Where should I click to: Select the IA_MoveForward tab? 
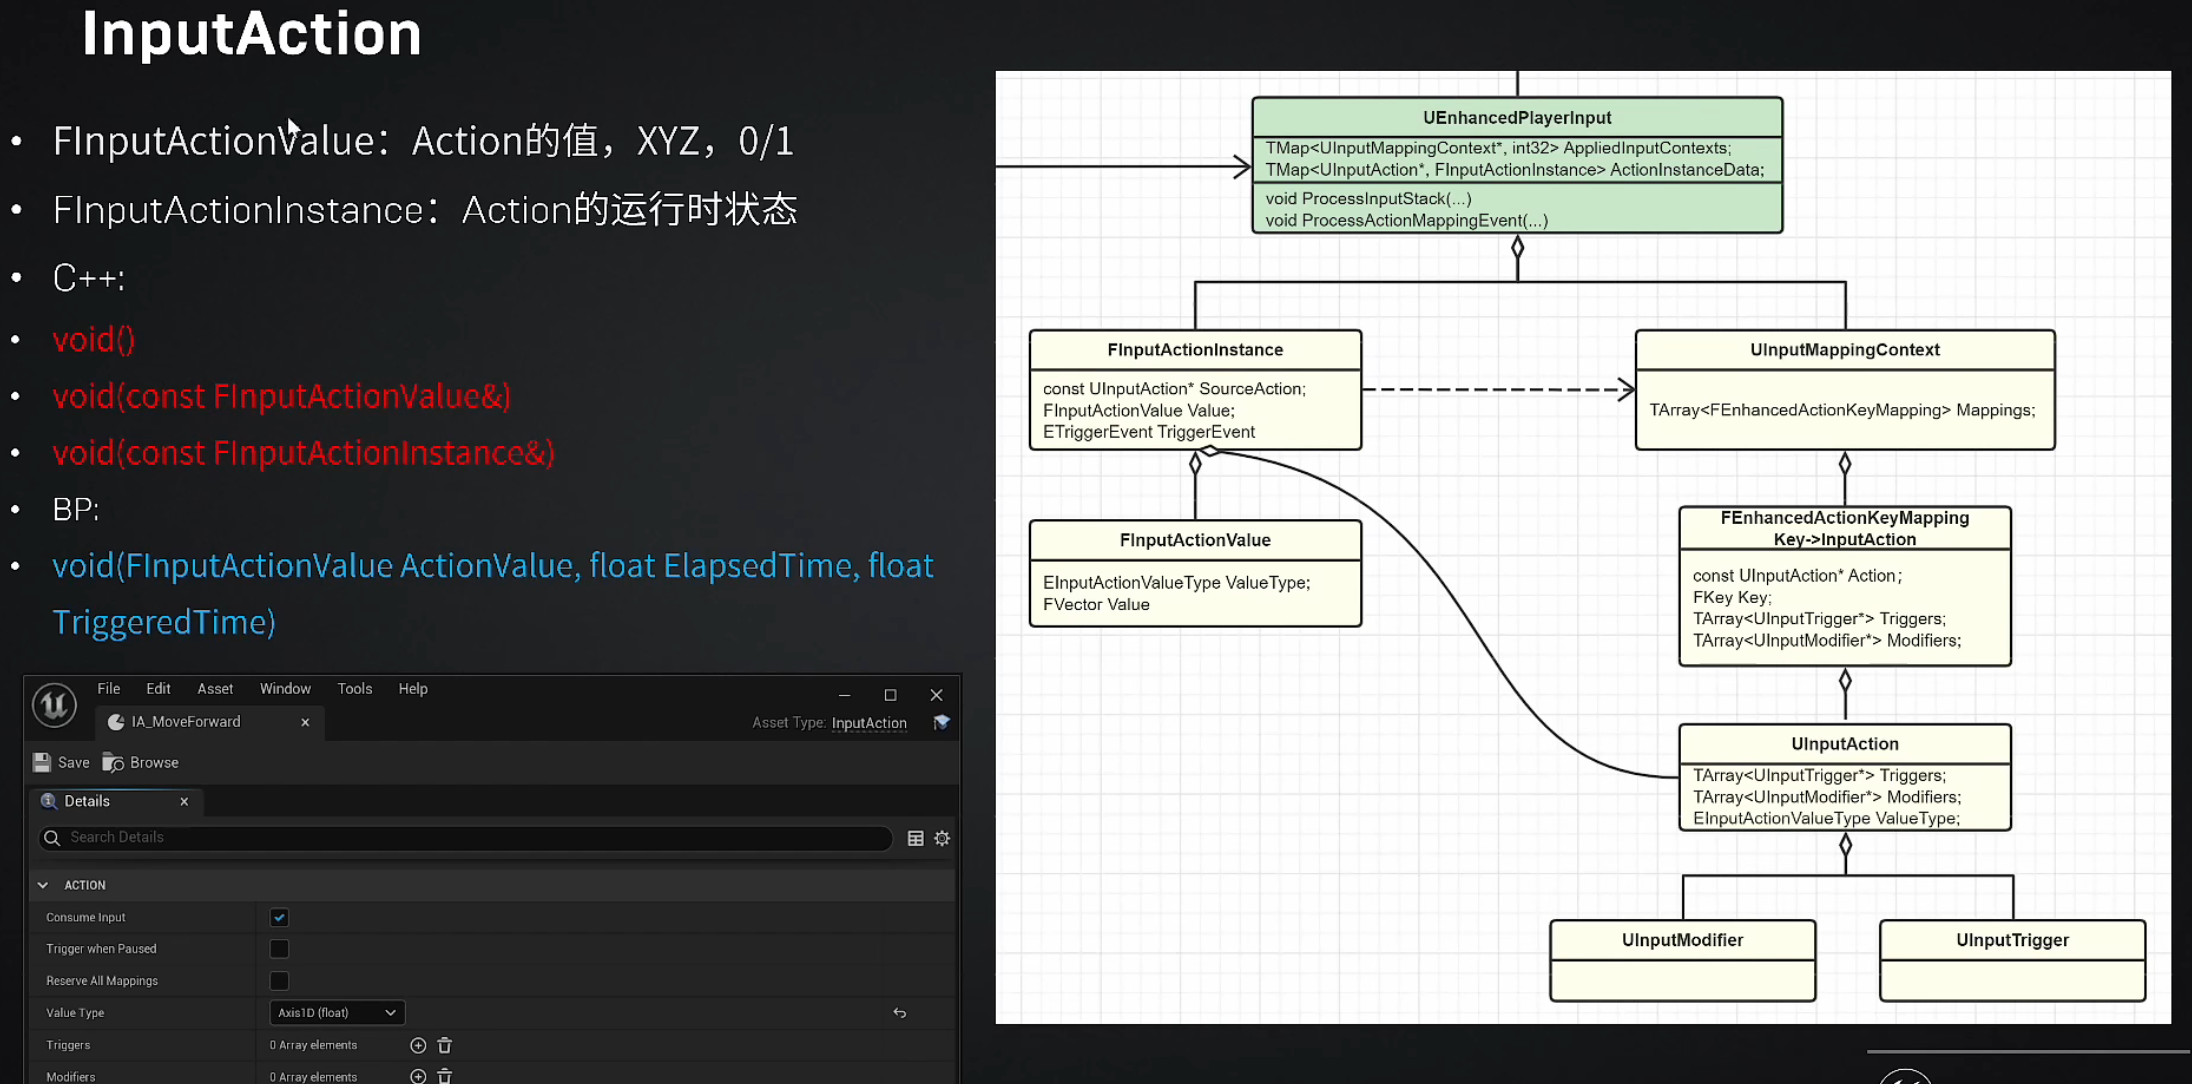210,722
